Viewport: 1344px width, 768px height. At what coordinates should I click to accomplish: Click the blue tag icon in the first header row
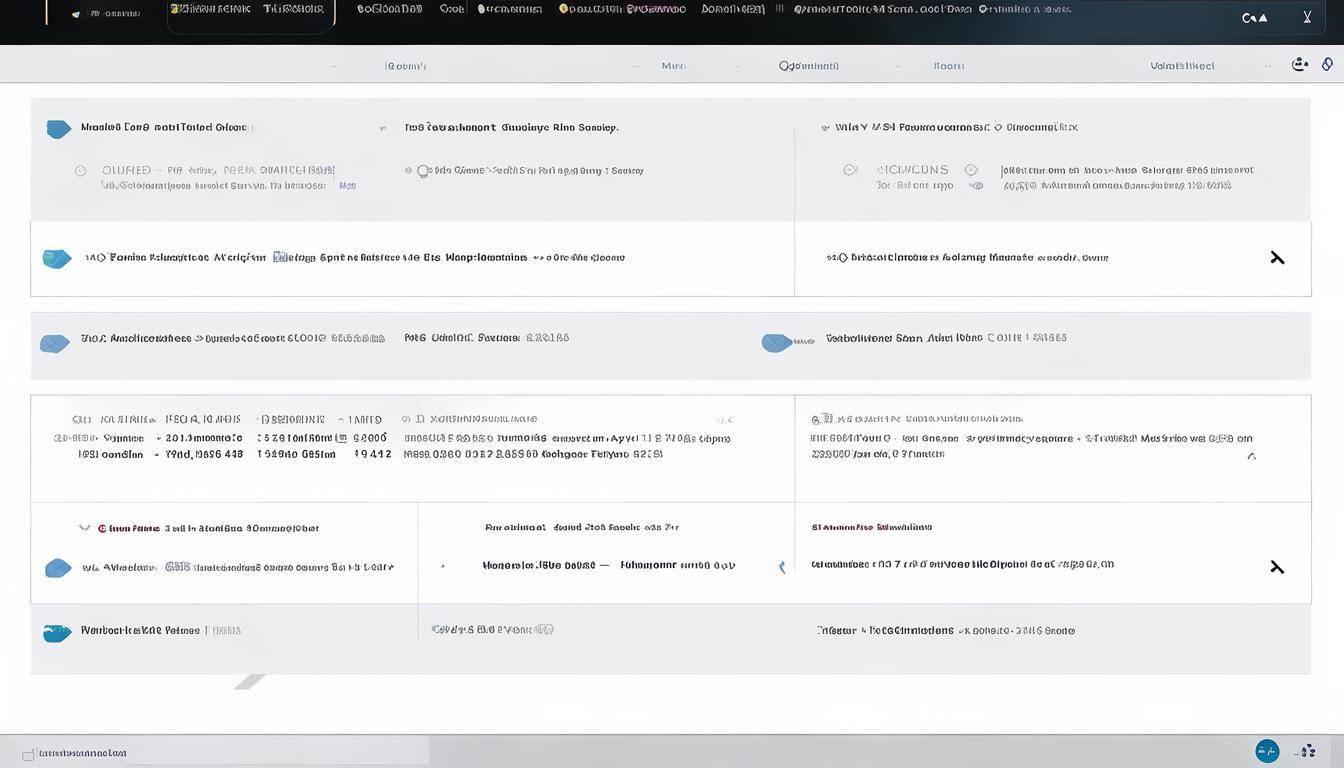pyautogui.click(x=59, y=129)
